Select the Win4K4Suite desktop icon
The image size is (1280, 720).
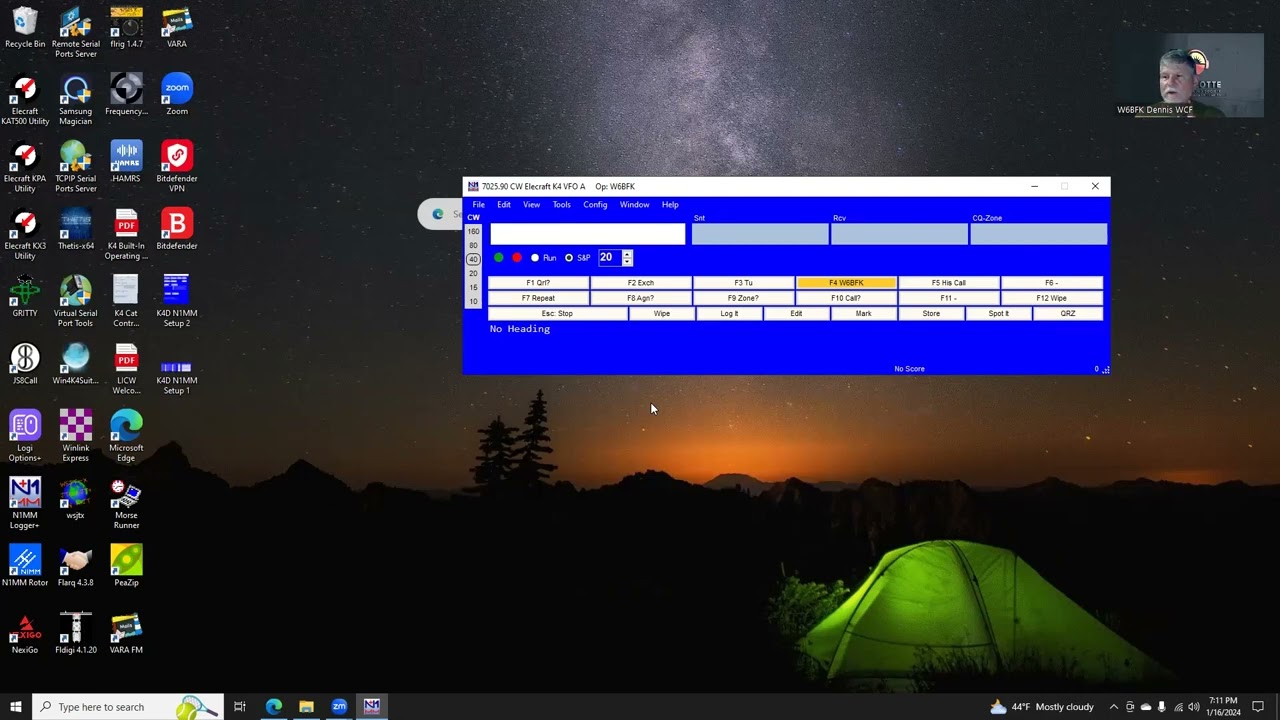pos(76,363)
